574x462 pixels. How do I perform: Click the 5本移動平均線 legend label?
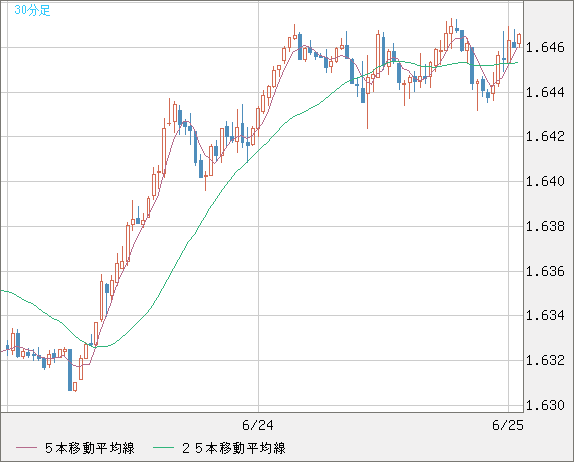(90, 448)
